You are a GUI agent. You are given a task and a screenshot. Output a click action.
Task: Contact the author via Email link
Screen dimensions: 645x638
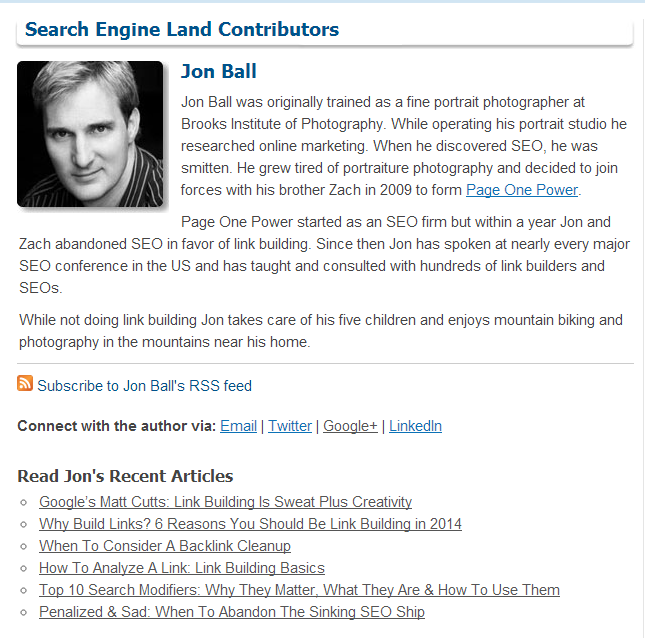tap(239, 426)
